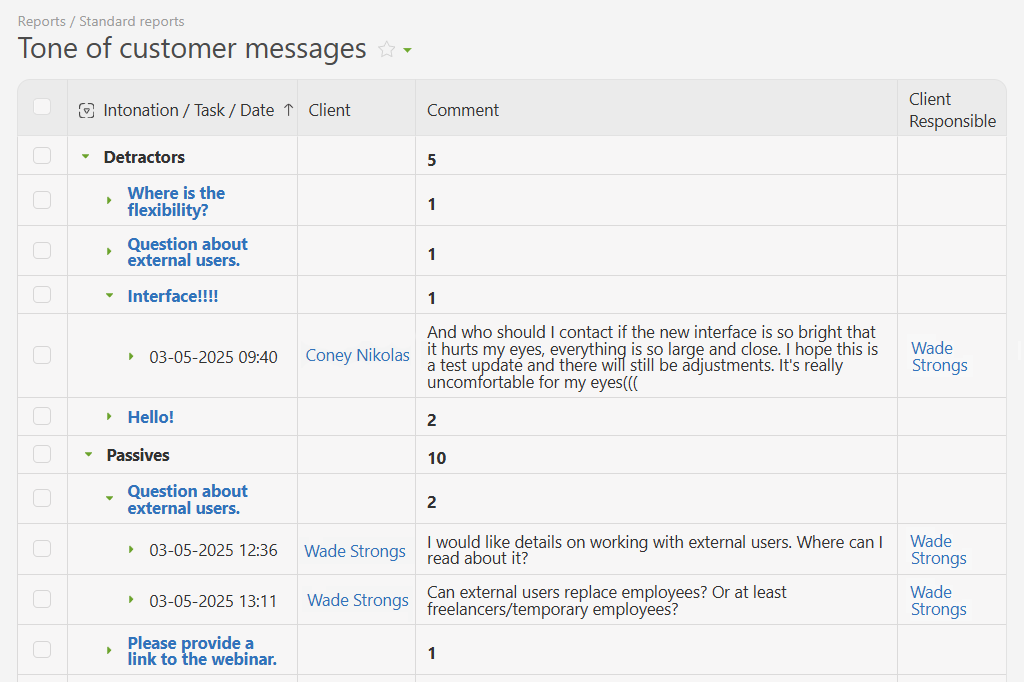This screenshot has width=1024, height=682.
Task: Click the comment 'Can external users replace employees?'
Action: (x=607, y=600)
